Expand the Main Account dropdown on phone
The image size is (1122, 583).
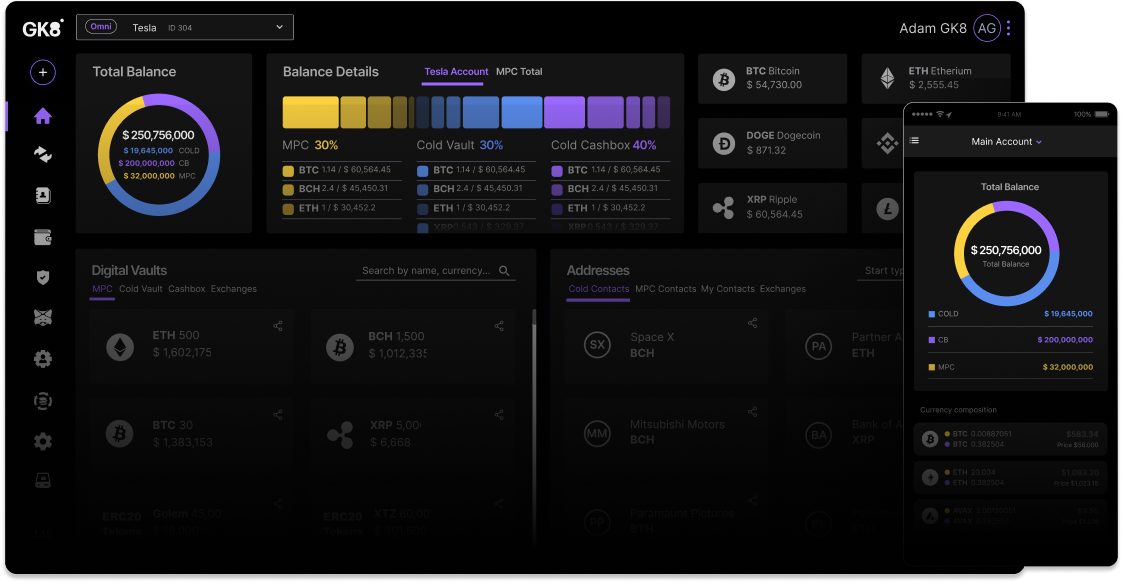[1006, 142]
